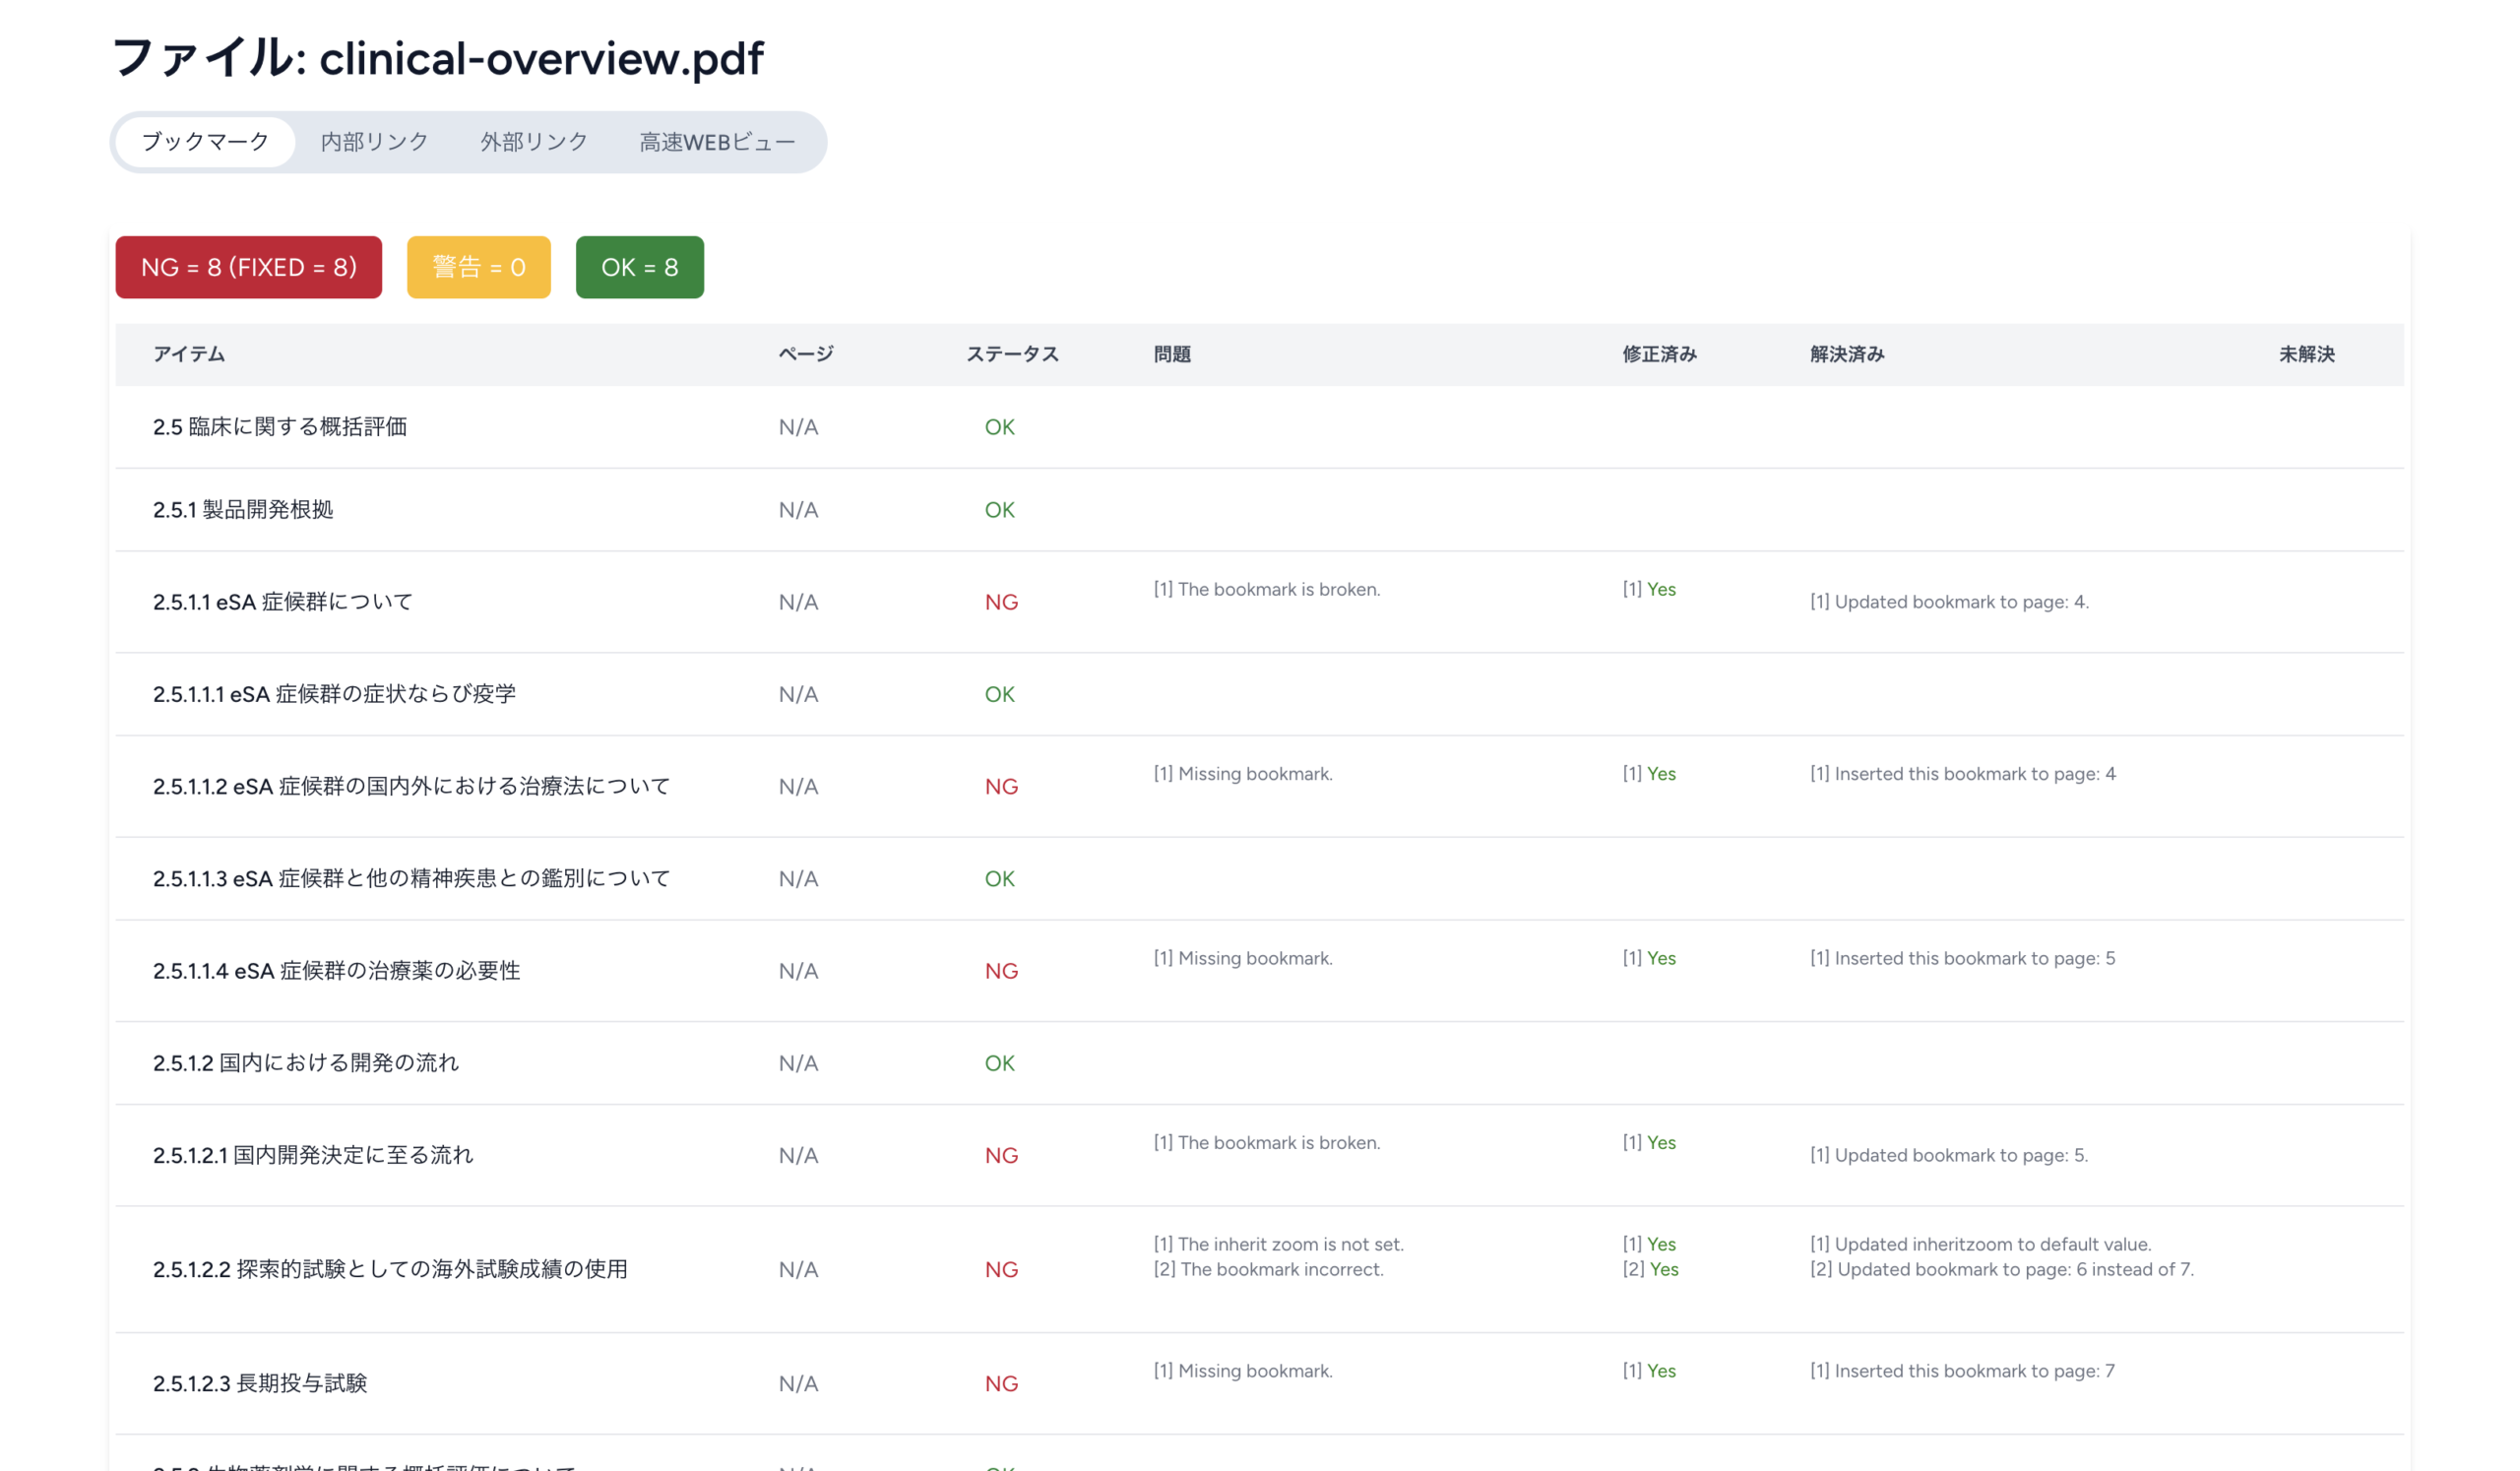Click the NG status for 2.5.1.1 eSA 症候群について

[x=1001, y=602]
